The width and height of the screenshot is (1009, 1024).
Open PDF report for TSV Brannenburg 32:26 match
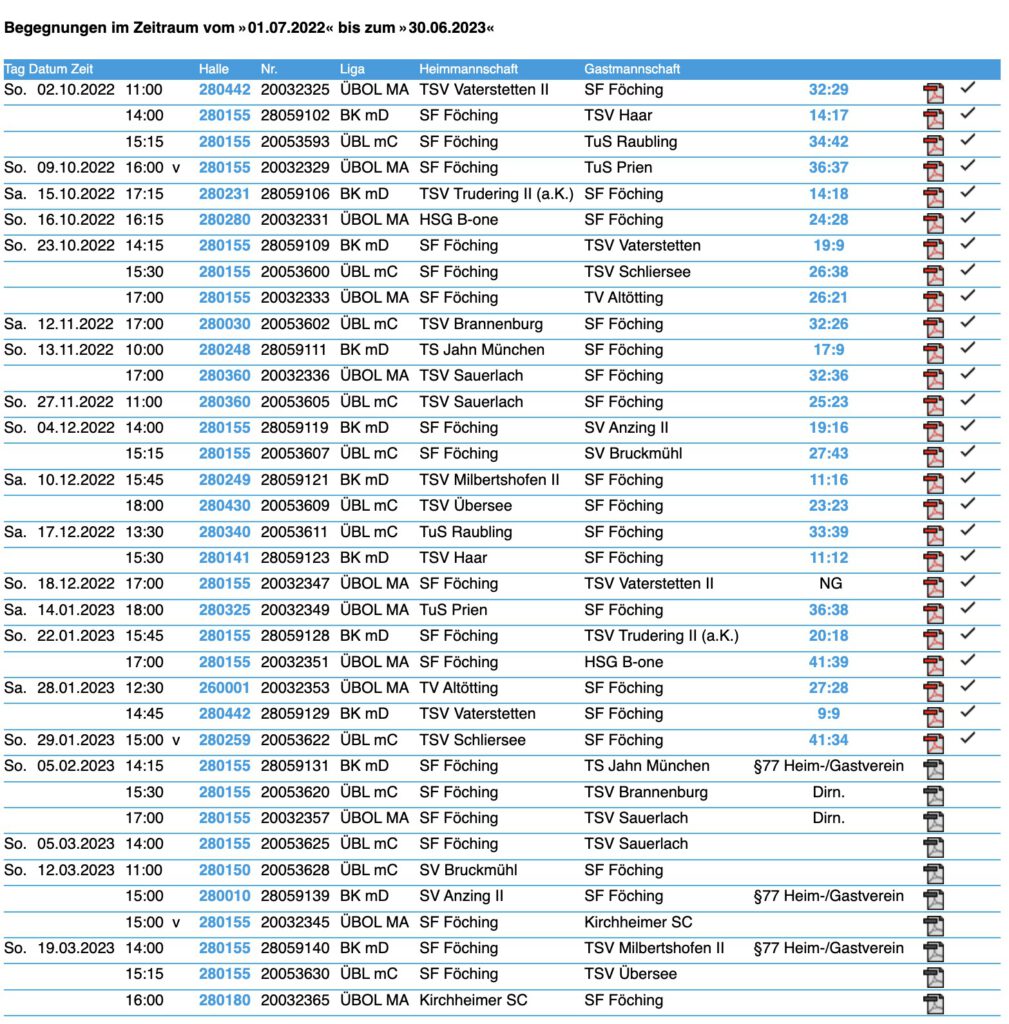[933, 325]
